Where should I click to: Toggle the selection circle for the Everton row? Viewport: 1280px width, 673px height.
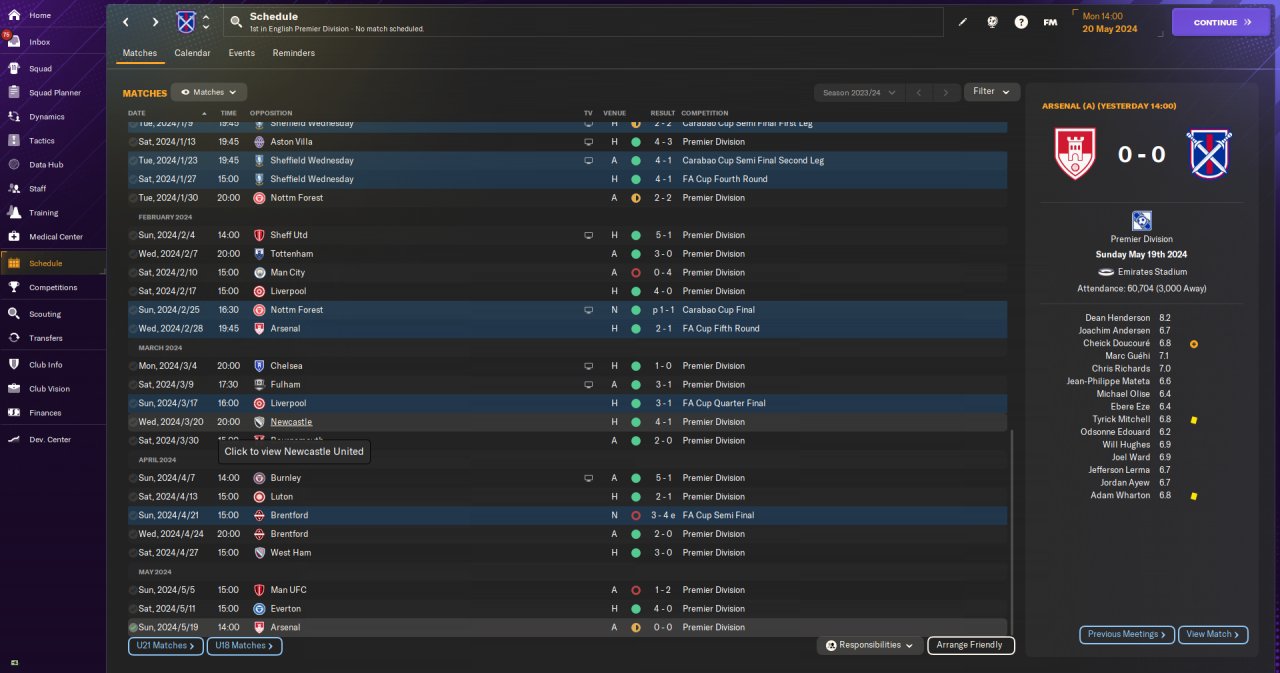click(x=133, y=609)
